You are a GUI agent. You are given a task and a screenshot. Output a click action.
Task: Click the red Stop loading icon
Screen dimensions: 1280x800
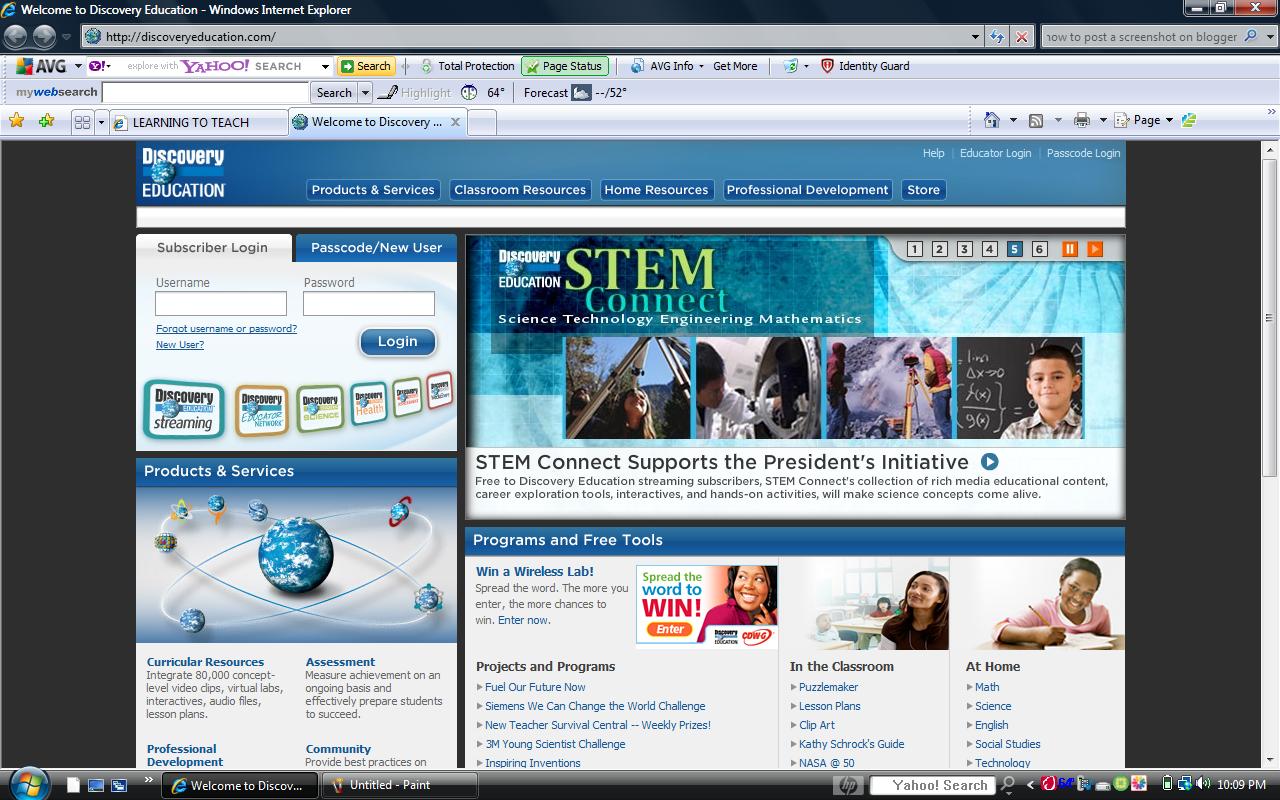click(x=1021, y=37)
